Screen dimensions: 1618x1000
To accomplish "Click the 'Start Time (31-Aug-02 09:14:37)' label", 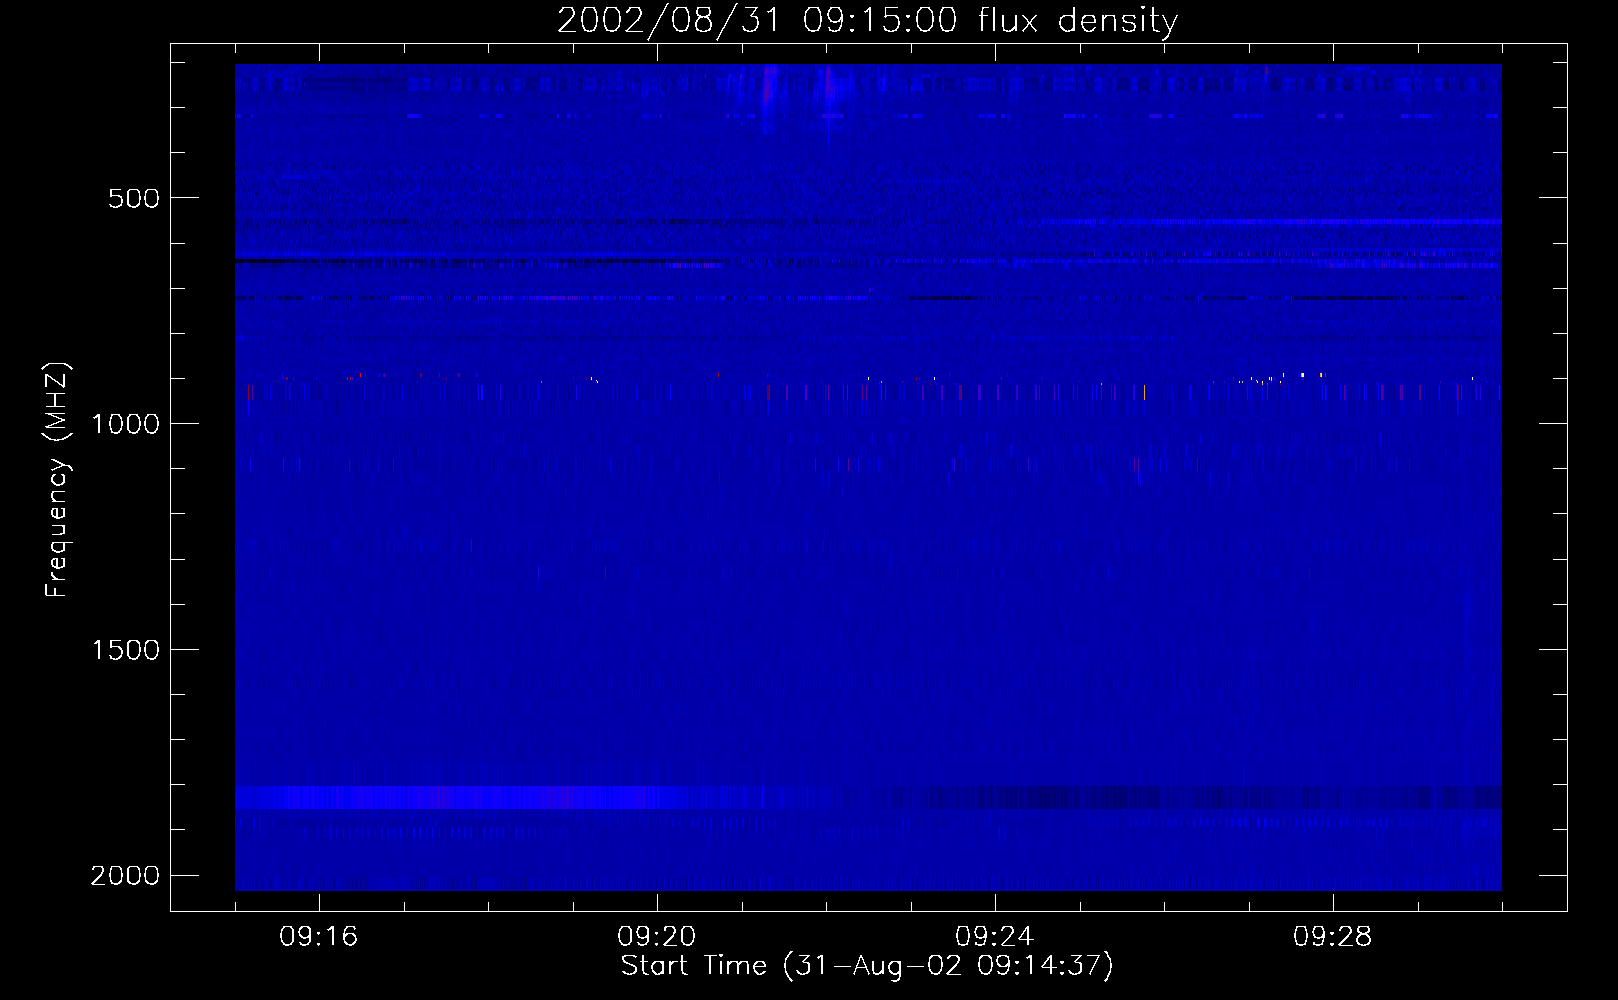I will [867, 966].
